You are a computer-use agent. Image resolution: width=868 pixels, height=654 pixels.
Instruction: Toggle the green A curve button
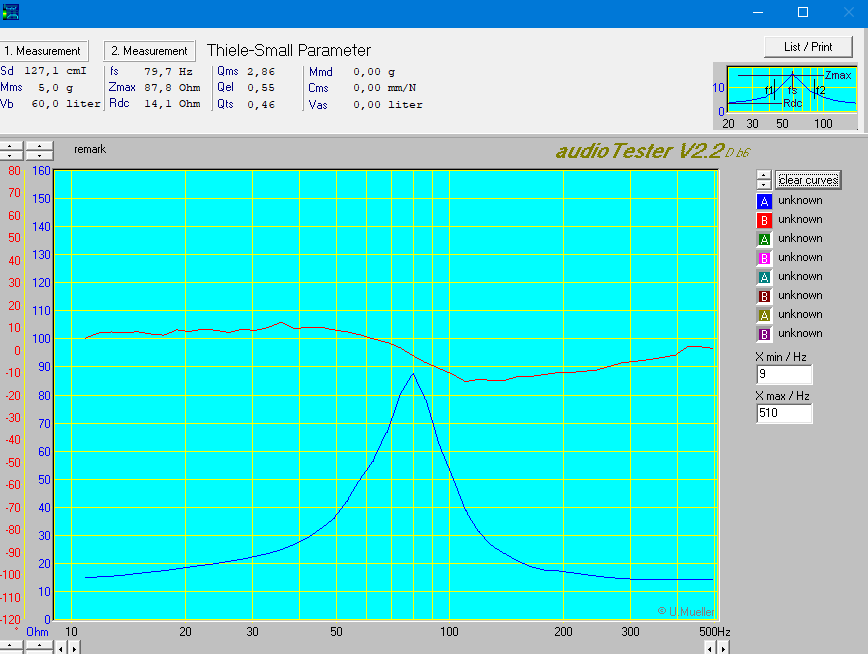point(764,239)
